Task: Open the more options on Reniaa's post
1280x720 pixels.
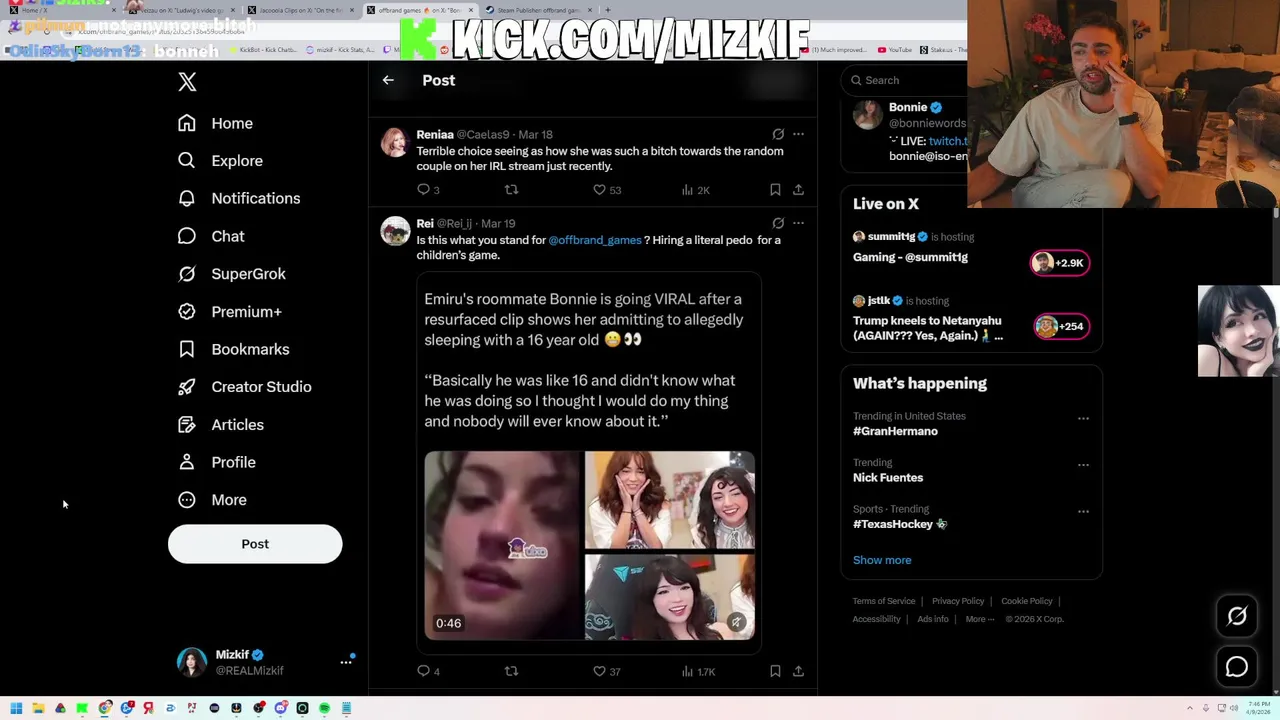Action: pos(798,134)
